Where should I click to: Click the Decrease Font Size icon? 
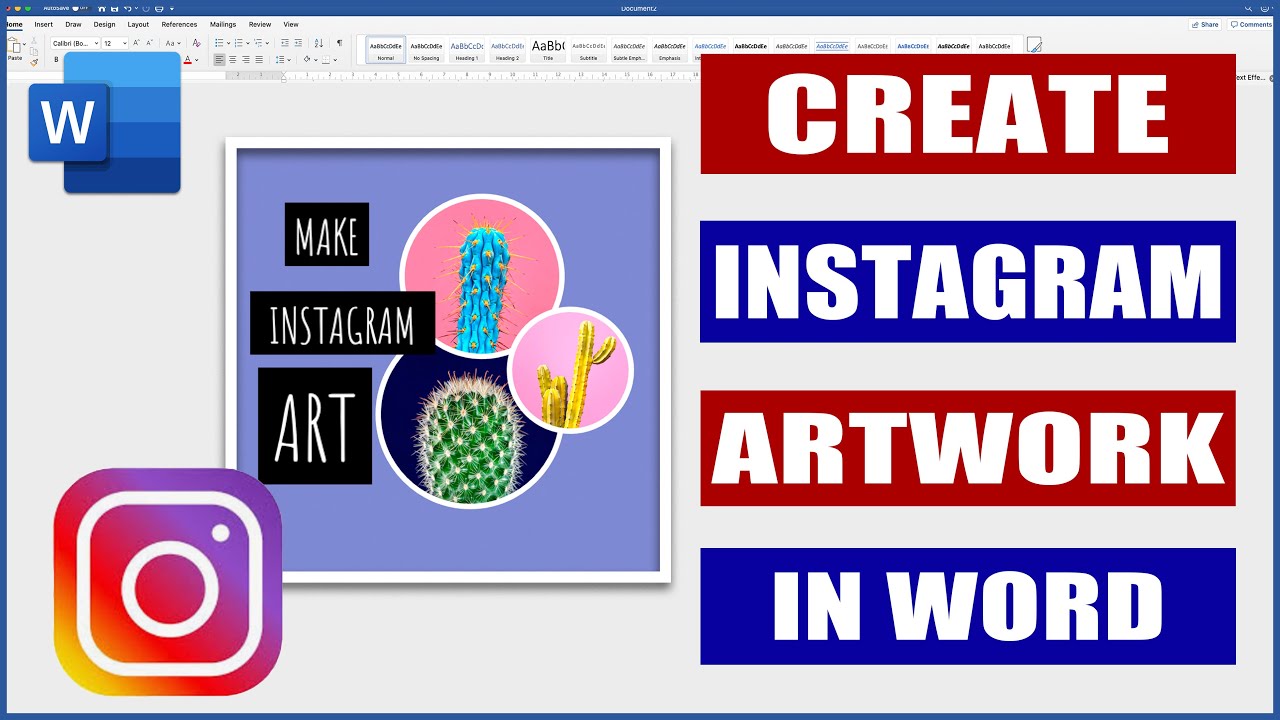point(149,43)
